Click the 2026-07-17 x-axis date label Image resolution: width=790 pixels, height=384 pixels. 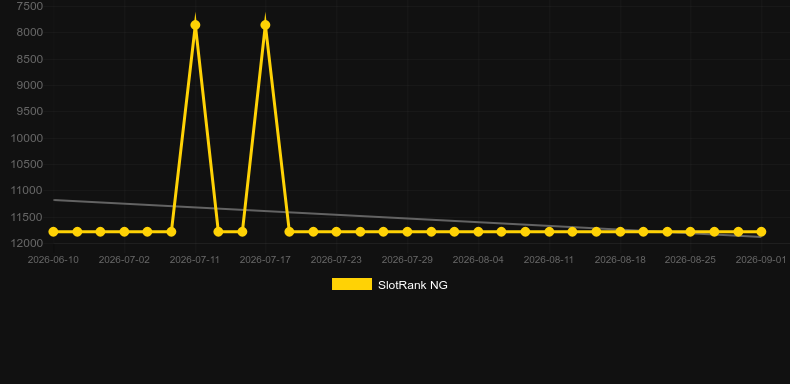(265, 260)
